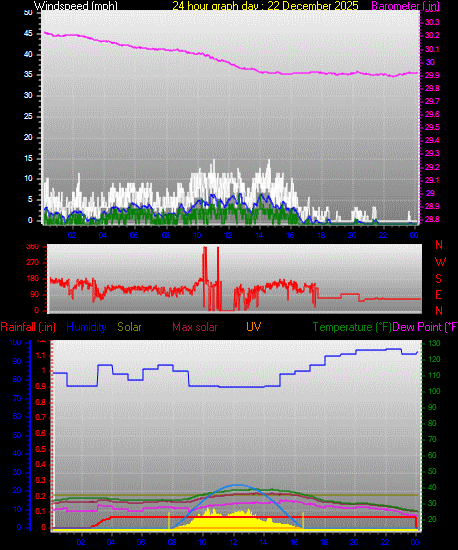Click the '15' value on the windspeed axis
The width and height of the screenshot is (458, 550).
click(28, 158)
